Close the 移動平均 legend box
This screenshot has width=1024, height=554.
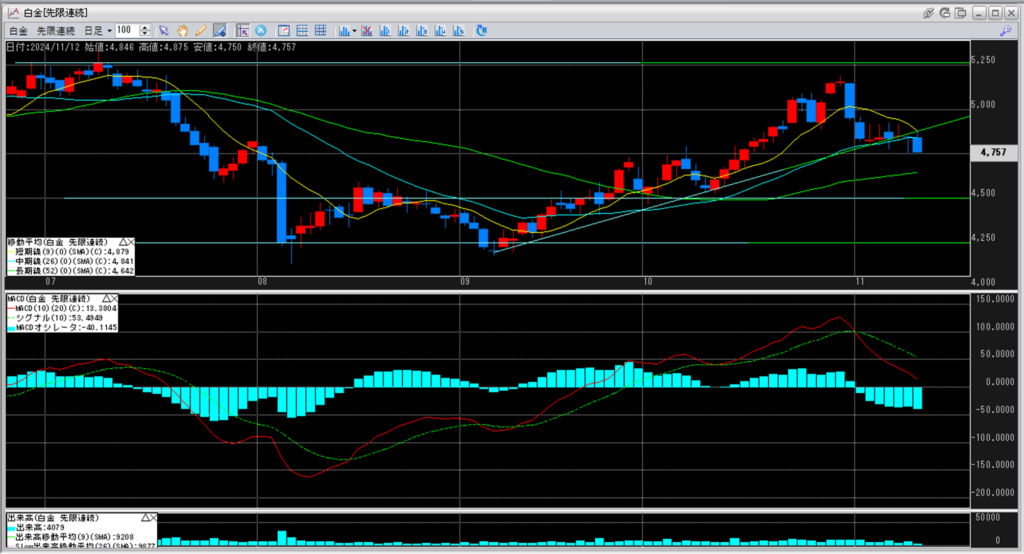tap(133, 243)
